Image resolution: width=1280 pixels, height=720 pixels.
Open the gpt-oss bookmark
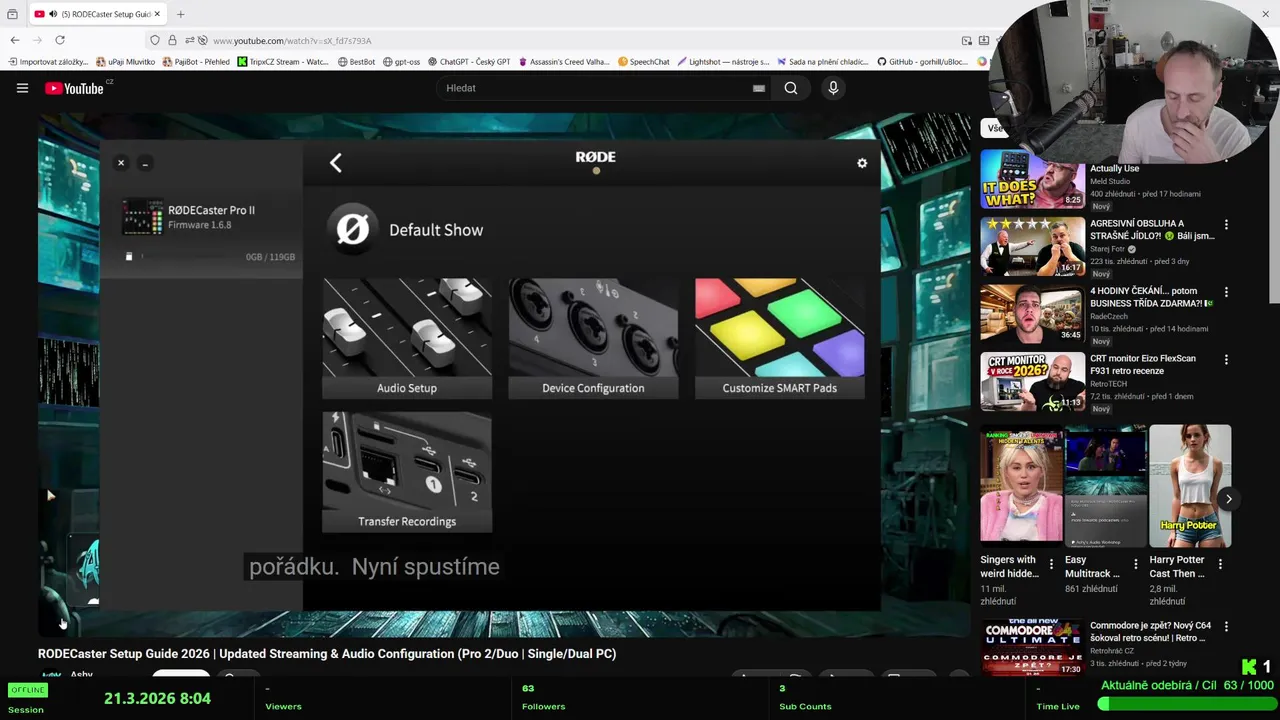tap(401, 62)
